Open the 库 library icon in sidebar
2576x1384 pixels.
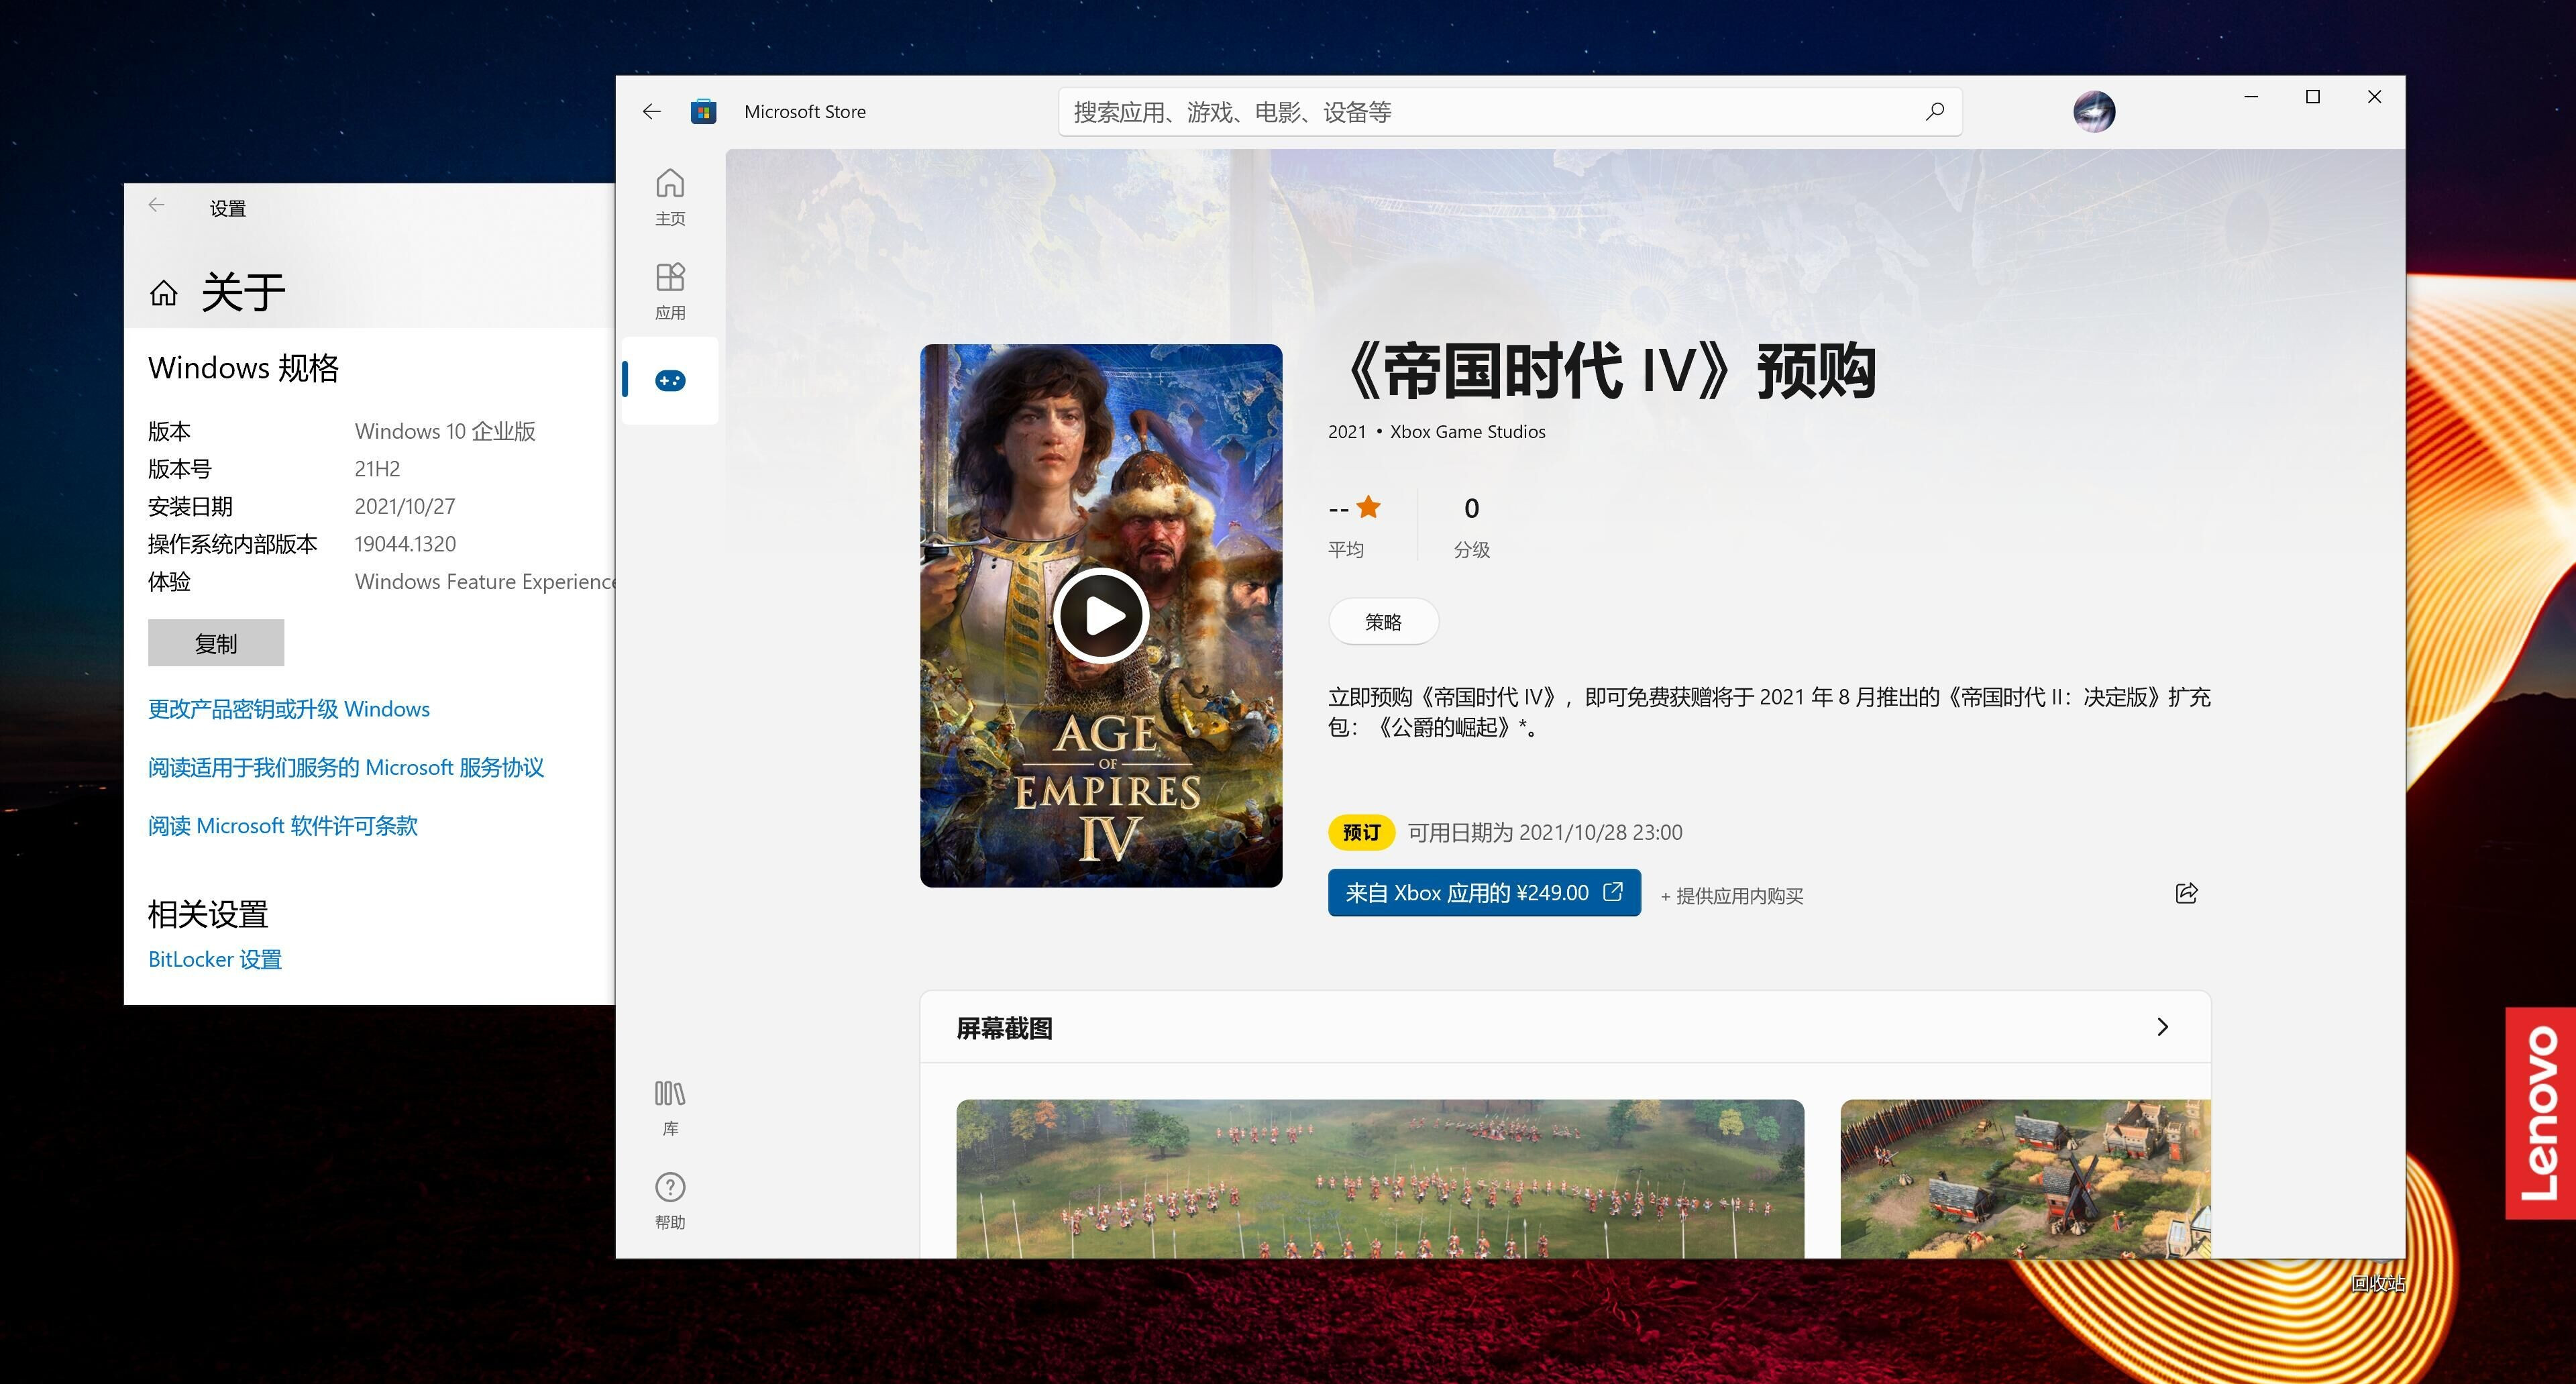669,1105
